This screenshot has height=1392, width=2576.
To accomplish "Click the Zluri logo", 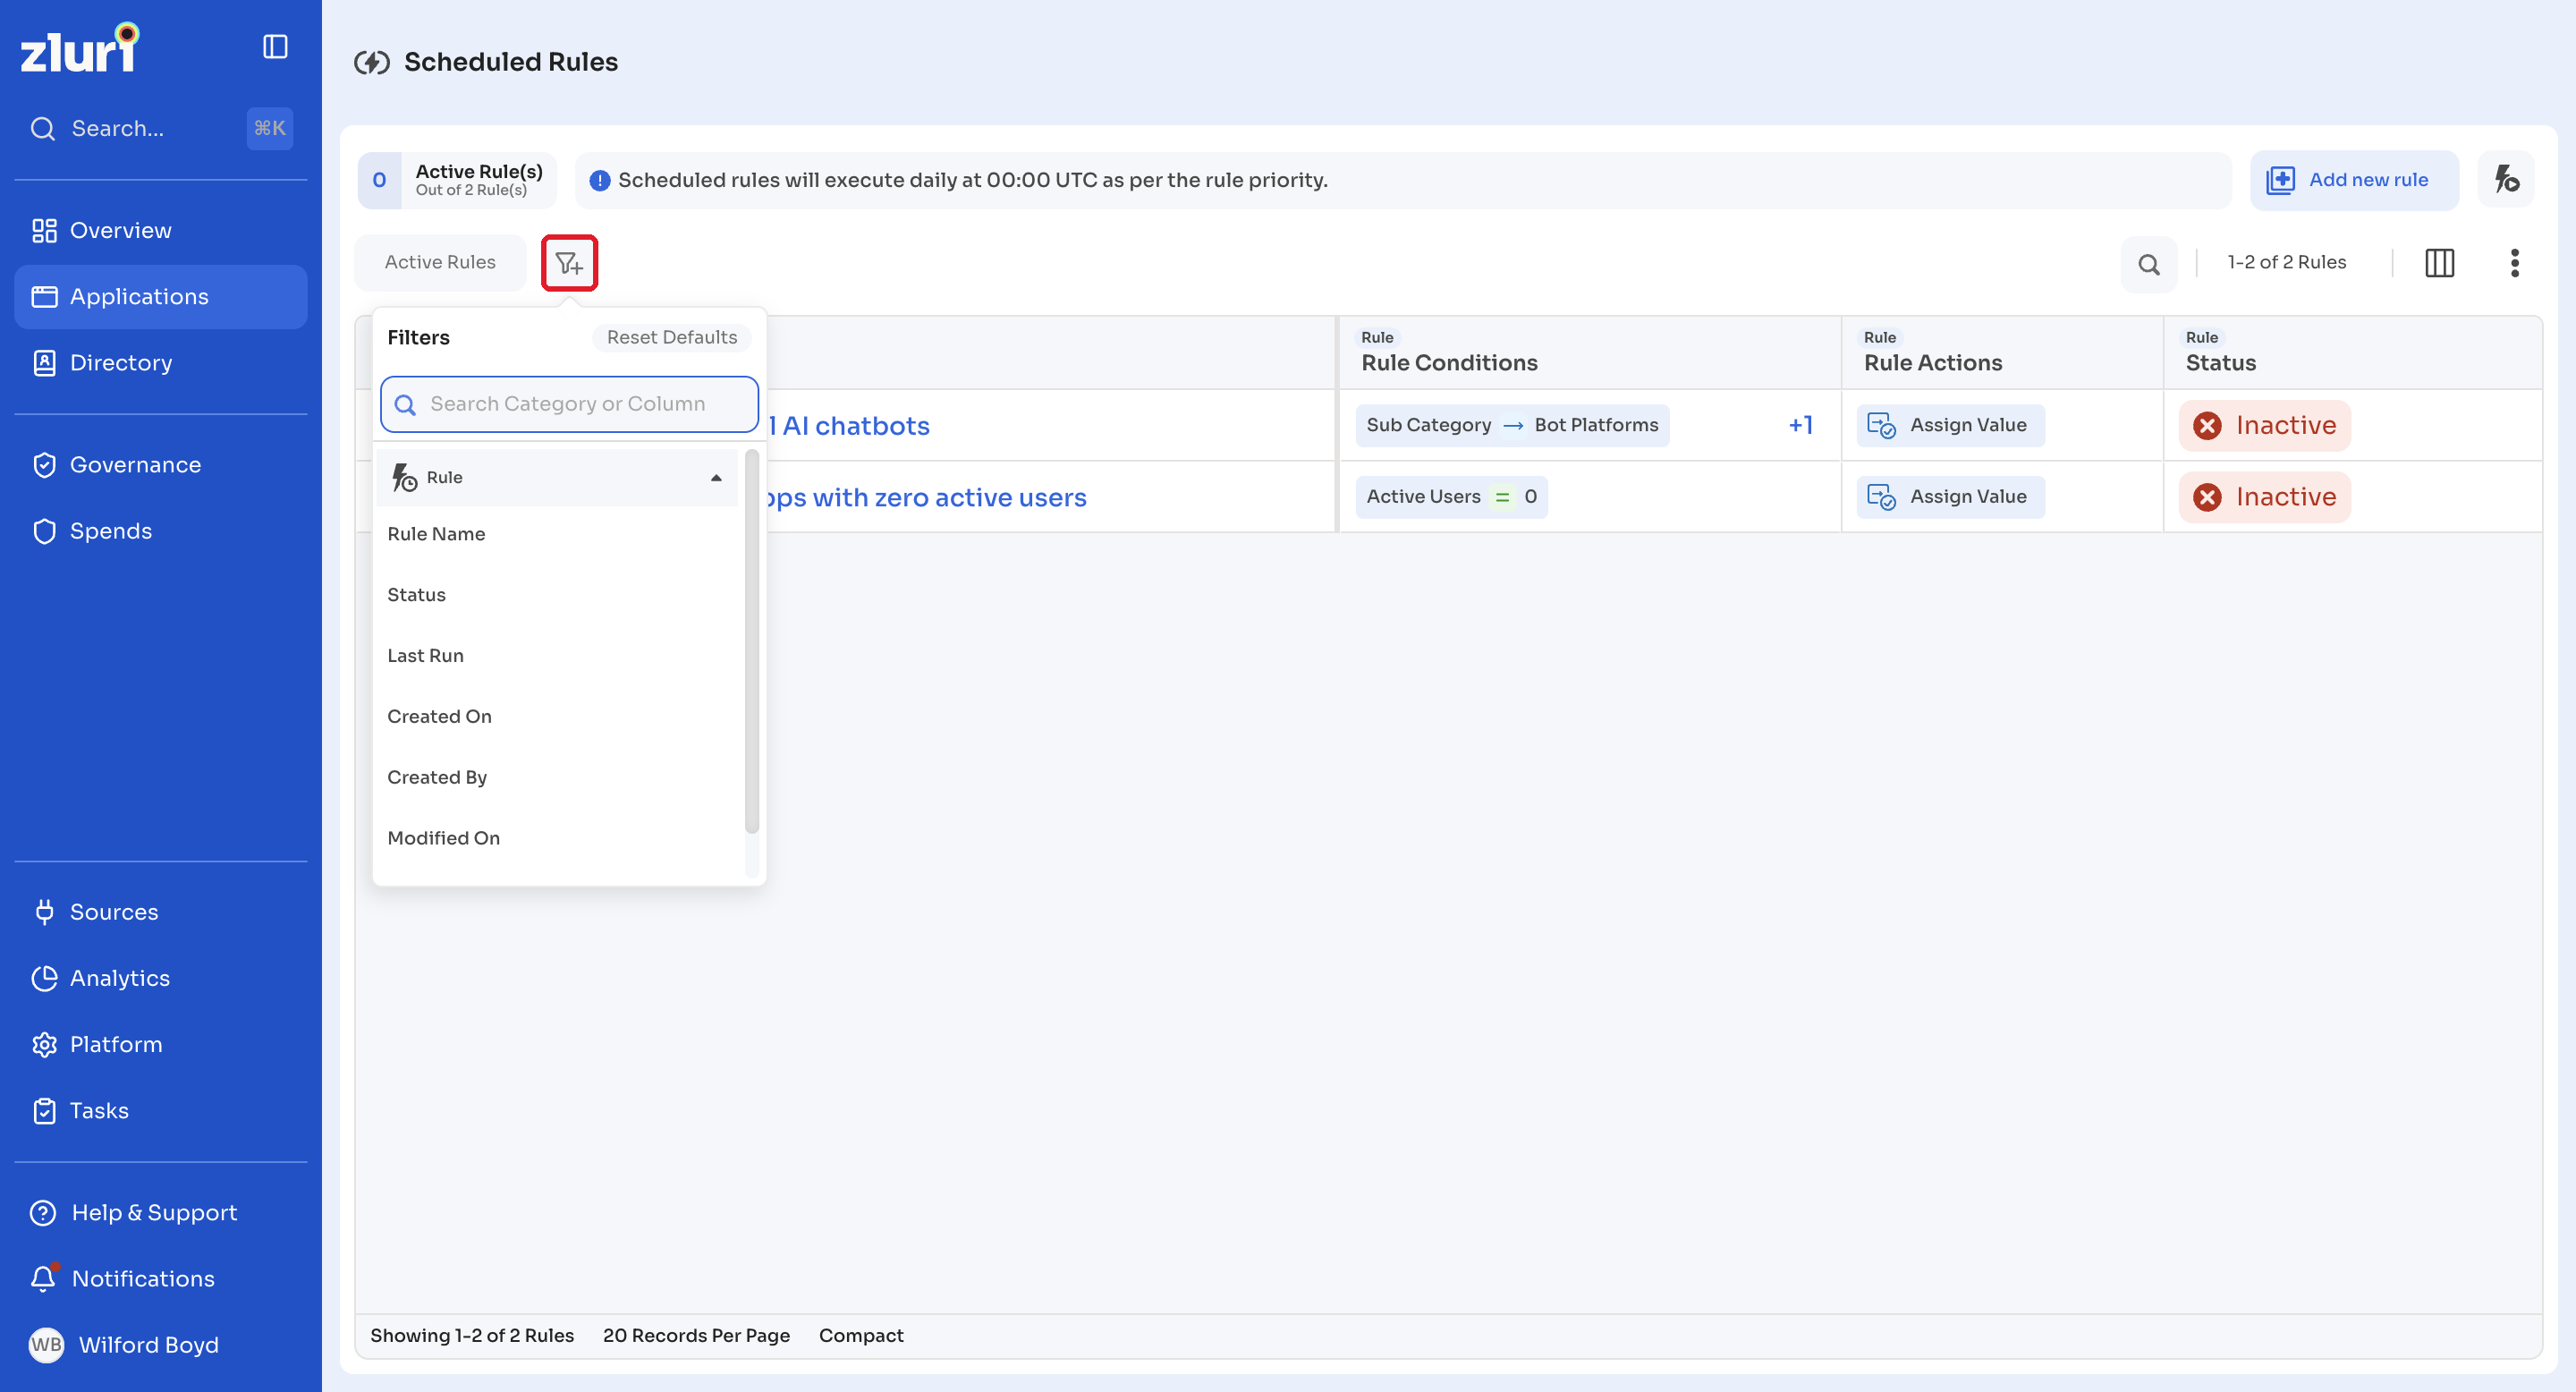I will point(80,49).
